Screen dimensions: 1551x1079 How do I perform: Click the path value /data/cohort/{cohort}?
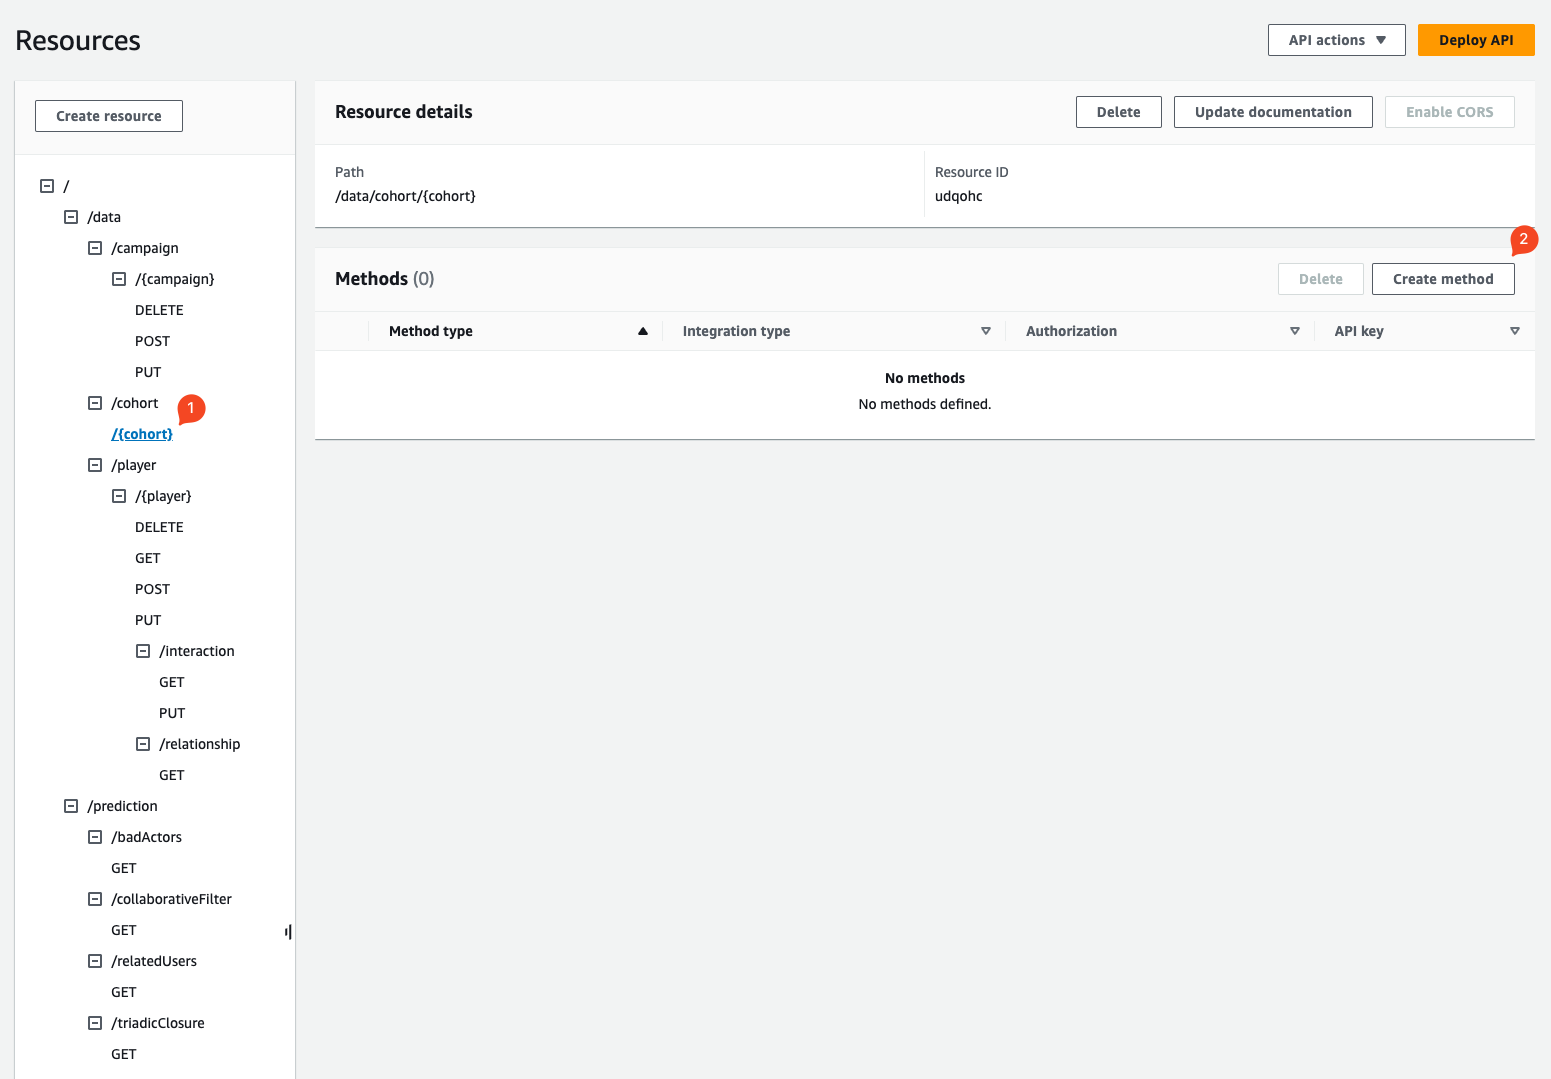[x=405, y=196]
